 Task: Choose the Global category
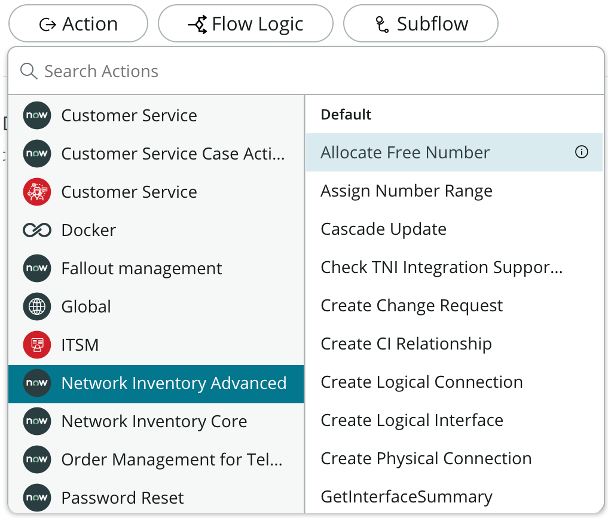pyautogui.click(x=156, y=306)
